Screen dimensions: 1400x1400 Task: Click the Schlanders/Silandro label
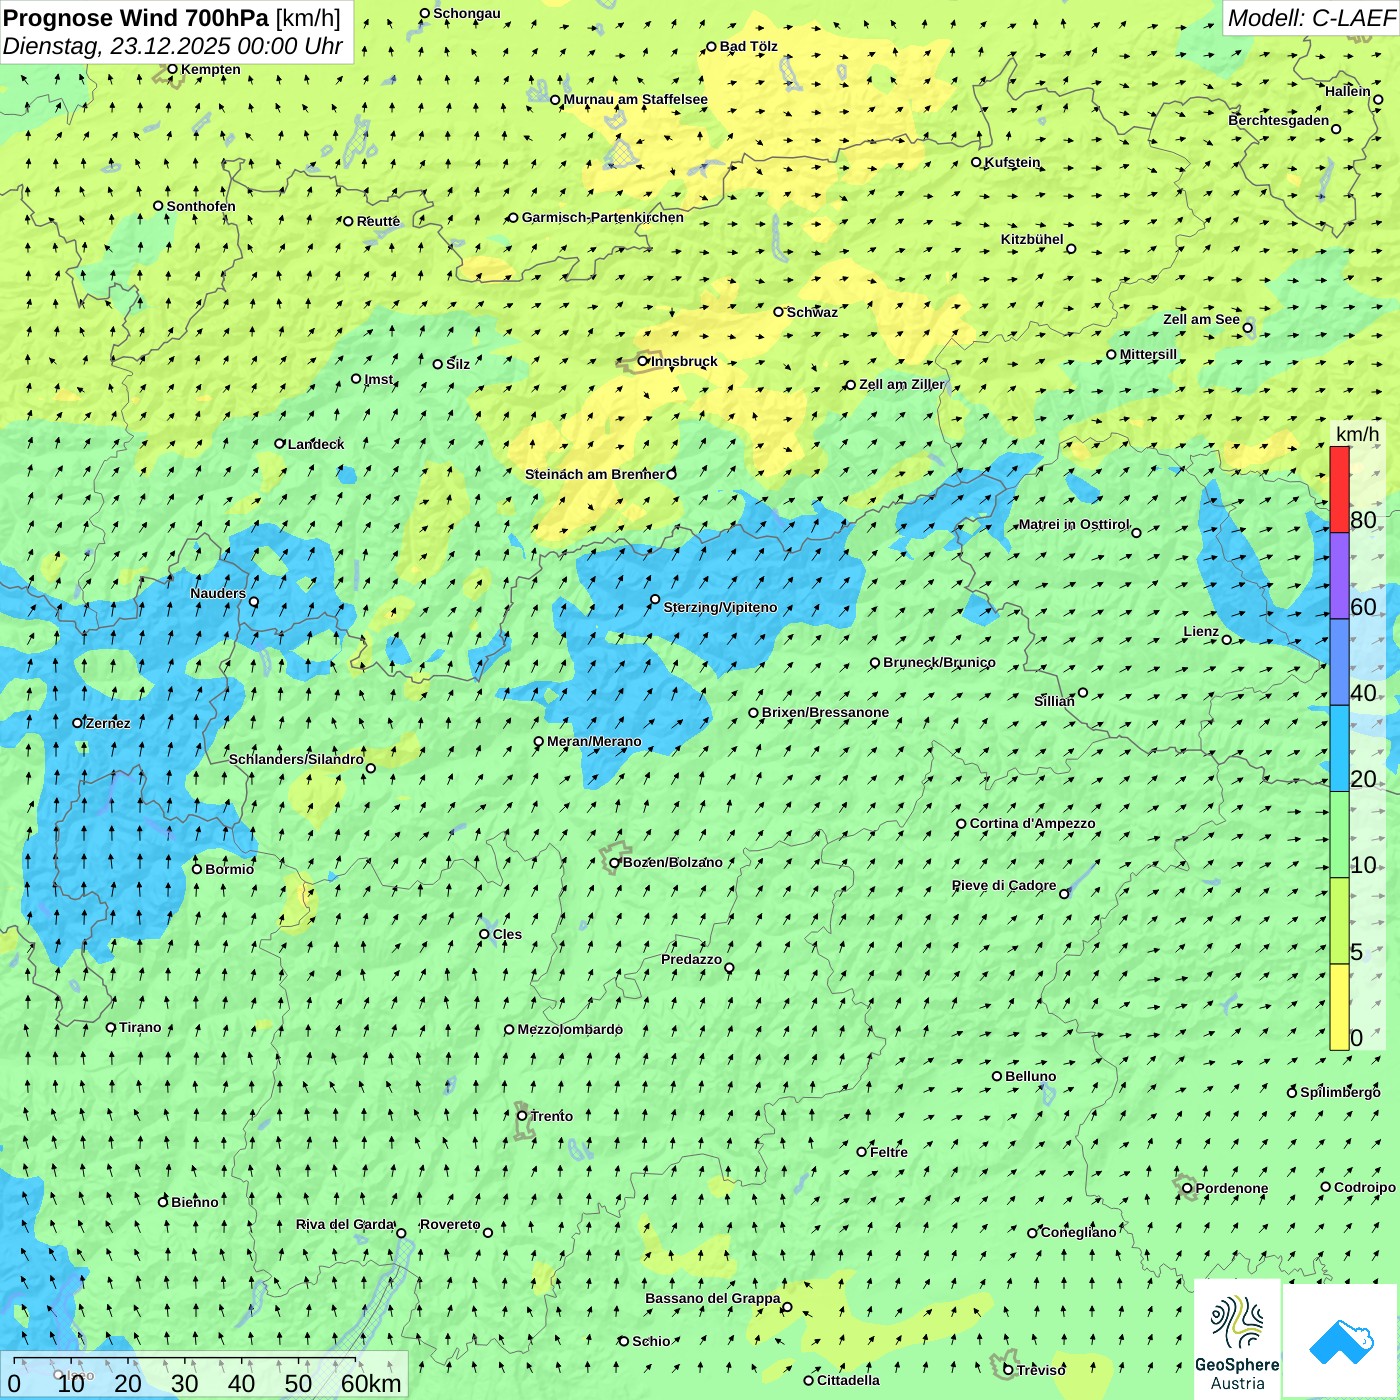(296, 759)
